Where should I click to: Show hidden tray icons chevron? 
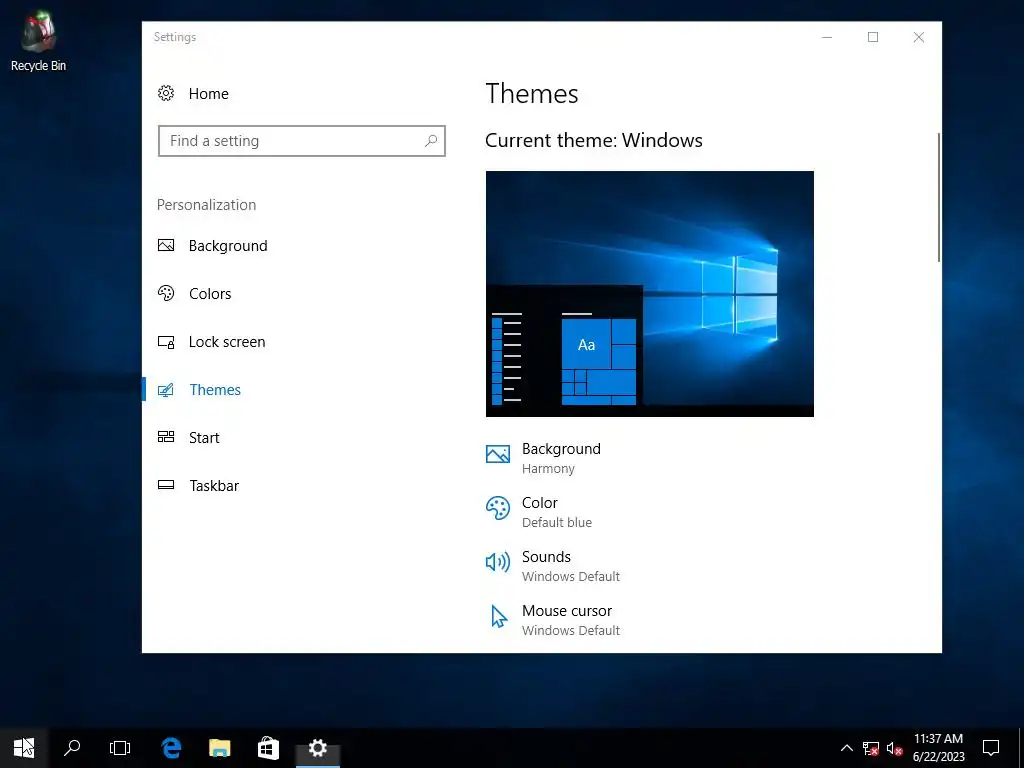tap(846, 748)
